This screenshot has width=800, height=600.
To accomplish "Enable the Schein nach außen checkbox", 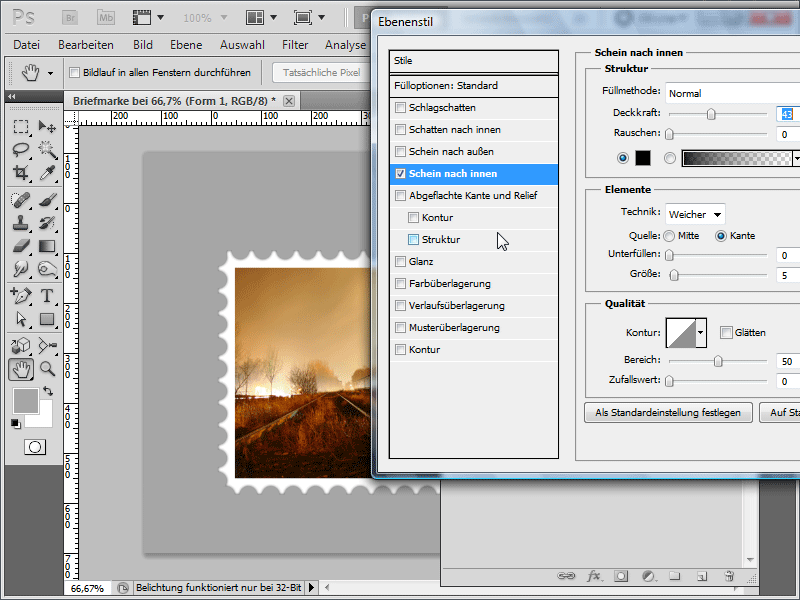I will pyautogui.click(x=401, y=152).
